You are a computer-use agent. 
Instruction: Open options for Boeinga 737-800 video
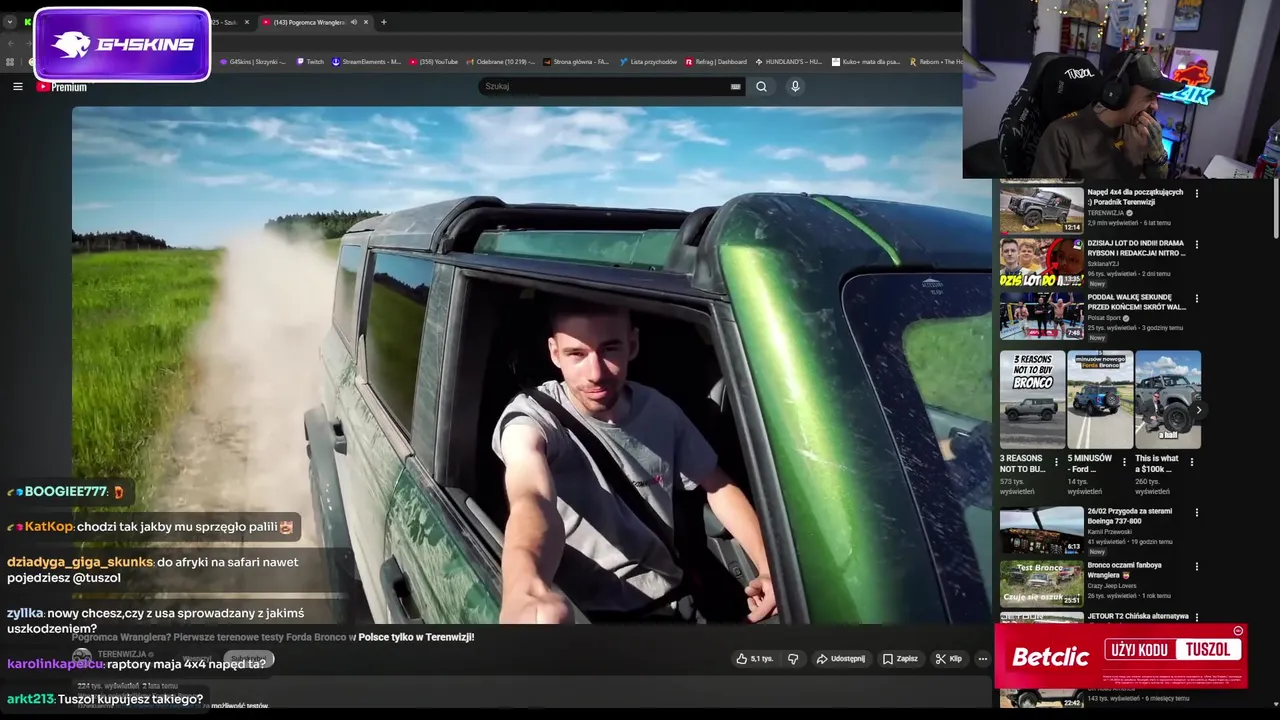(x=1197, y=512)
